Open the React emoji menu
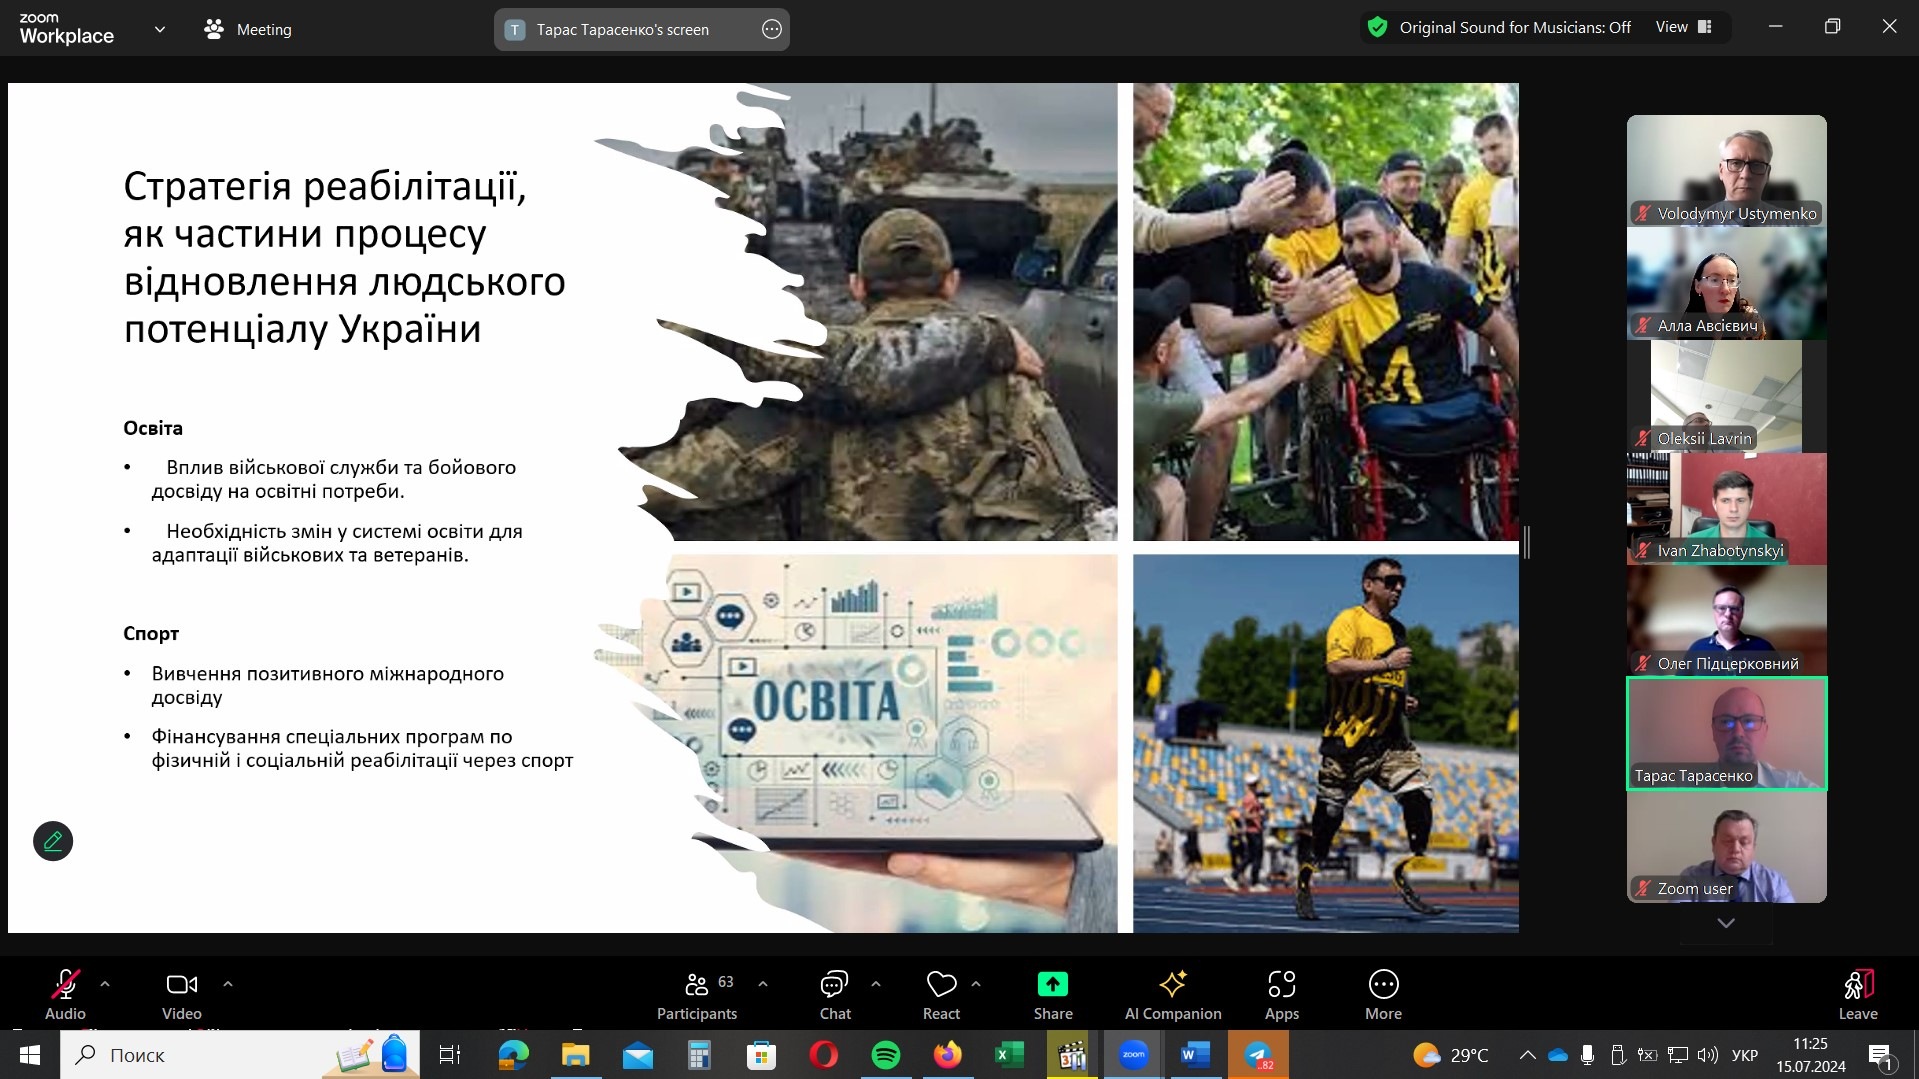Screen dimensions: 1919x1079 coord(941,995)
